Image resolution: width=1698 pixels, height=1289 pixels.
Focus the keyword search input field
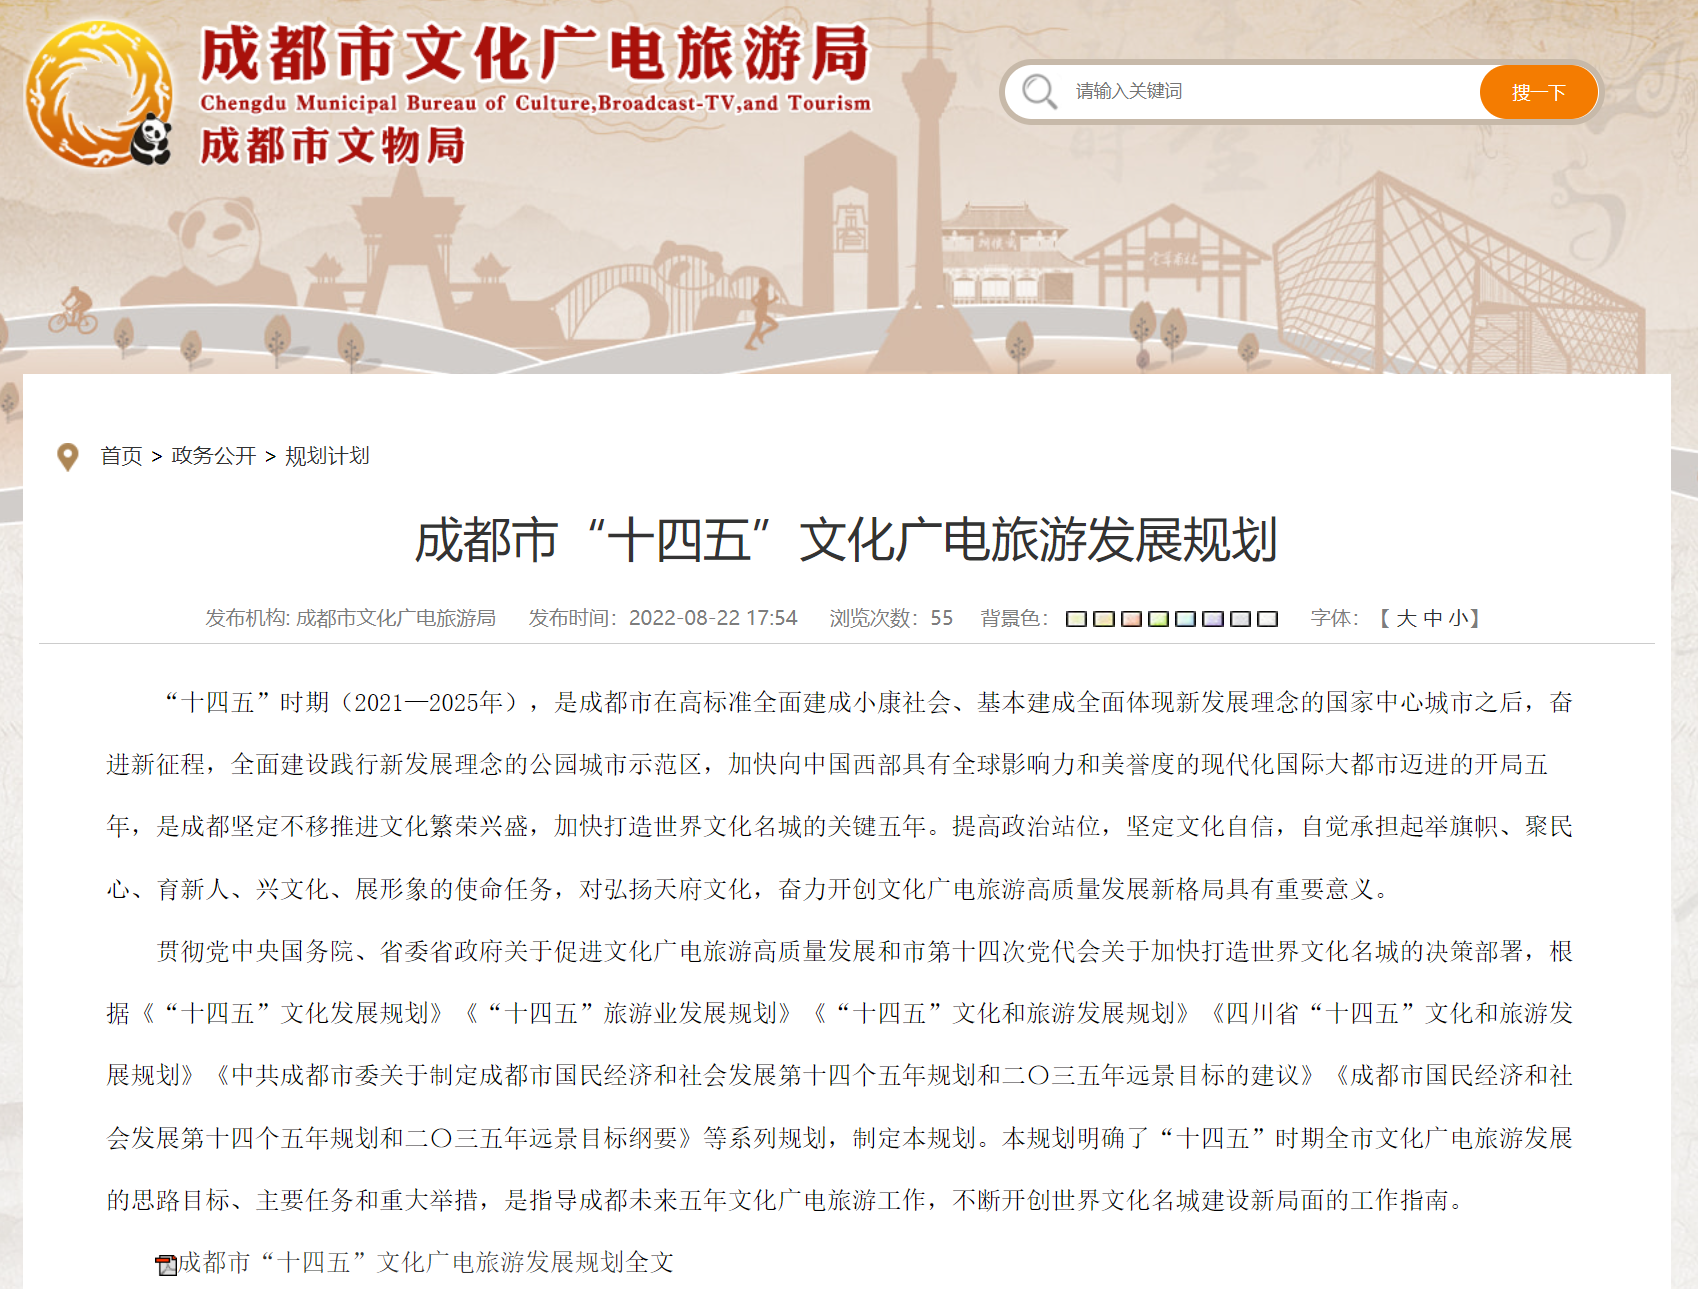[1270, 92]
